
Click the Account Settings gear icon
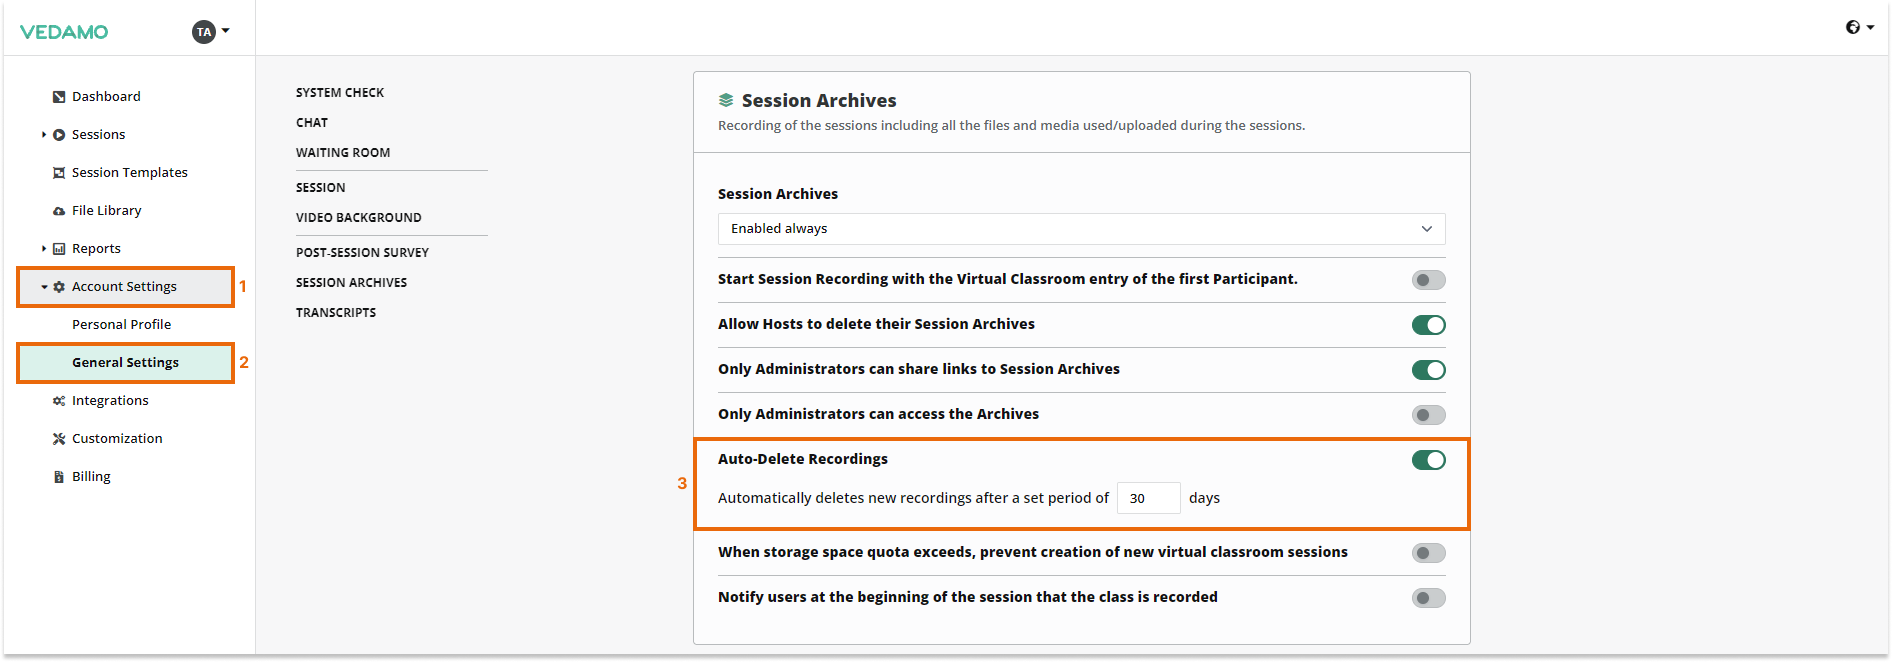point(59,287)
